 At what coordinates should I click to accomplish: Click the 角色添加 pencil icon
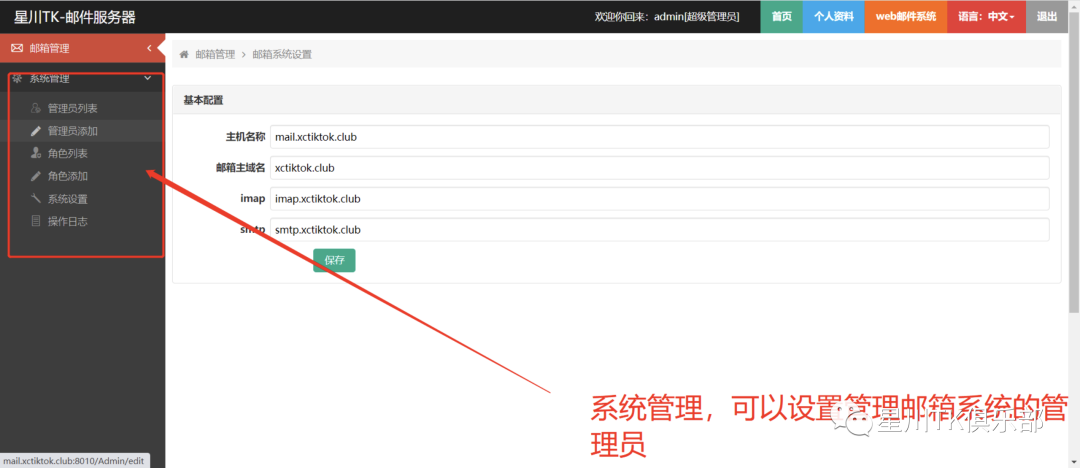click(x=36, y=176)
